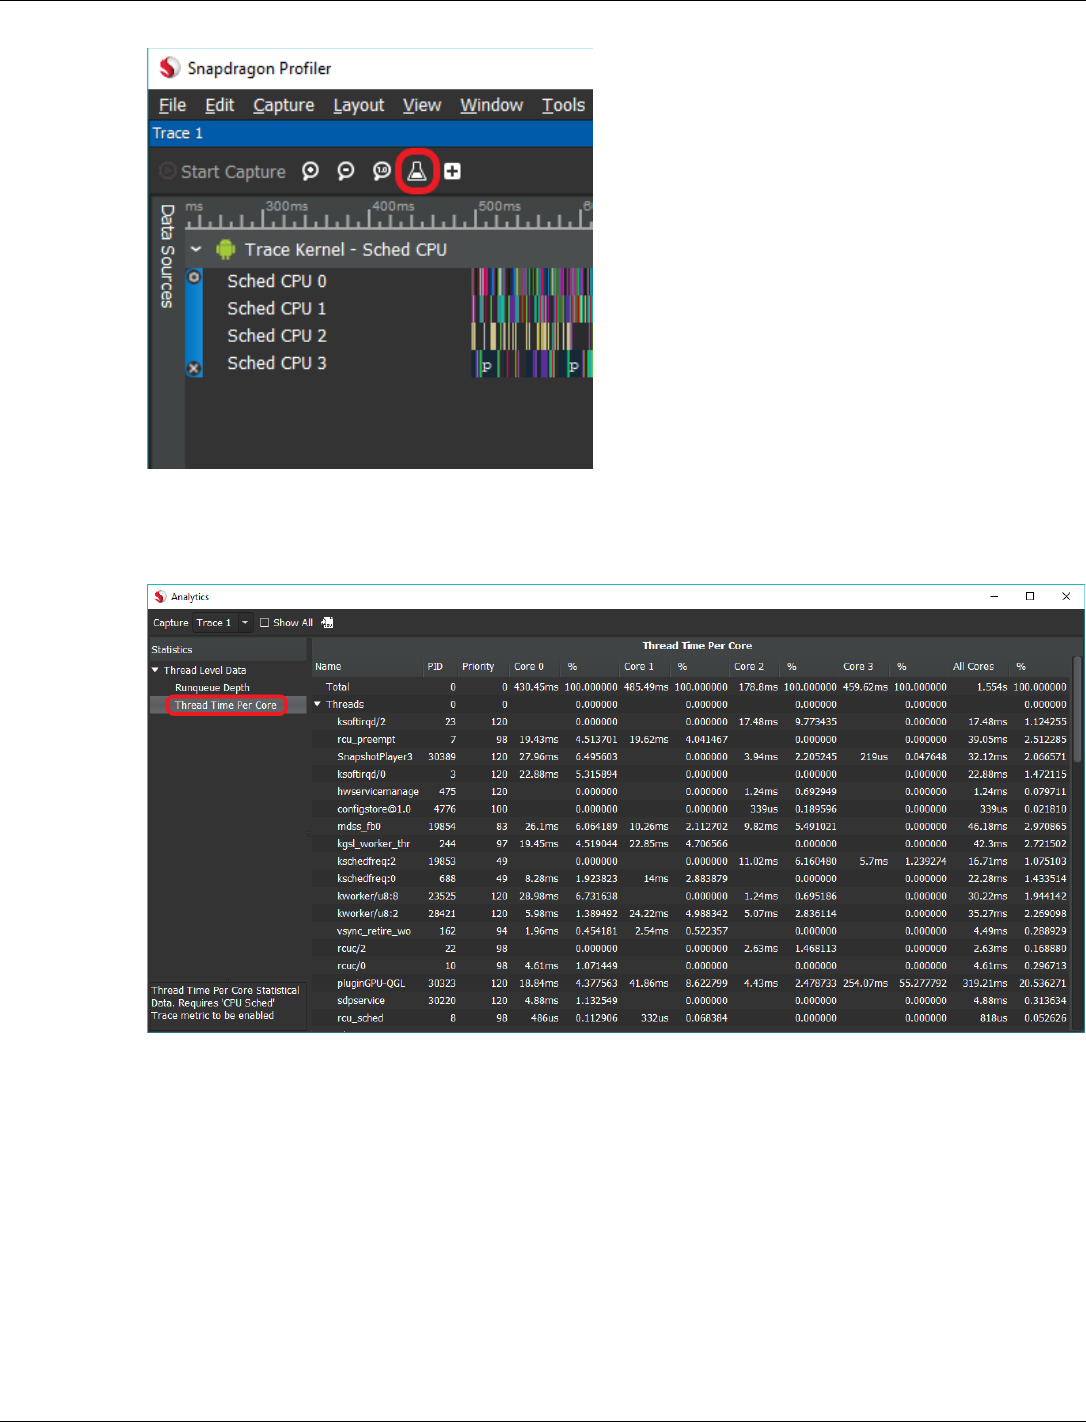Sort by the Core 0 column header
Image resolution: width=1086 pixels, height=1422 pixels.
tap(529, 666)
